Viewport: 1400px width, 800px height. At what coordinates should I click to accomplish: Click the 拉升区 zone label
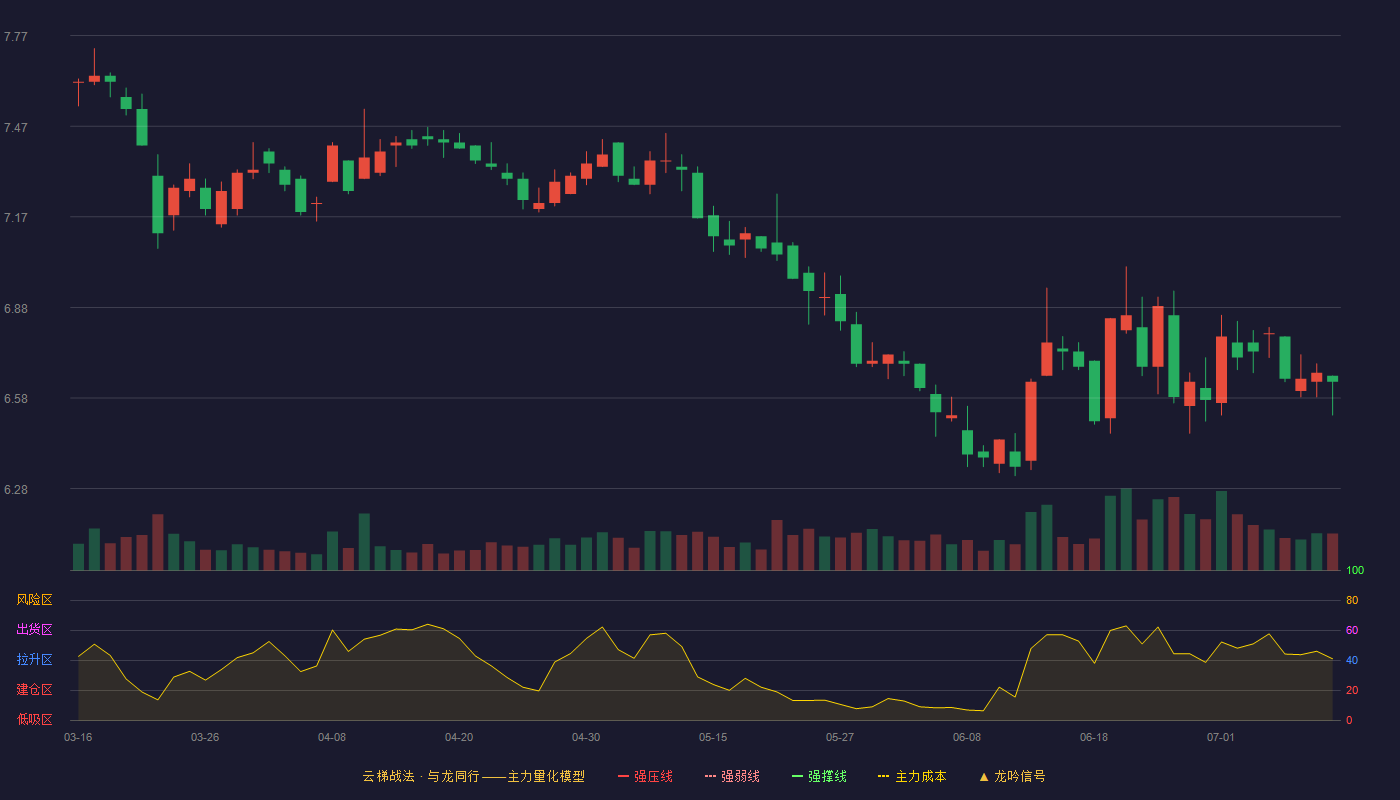click(x=34, y=660)
